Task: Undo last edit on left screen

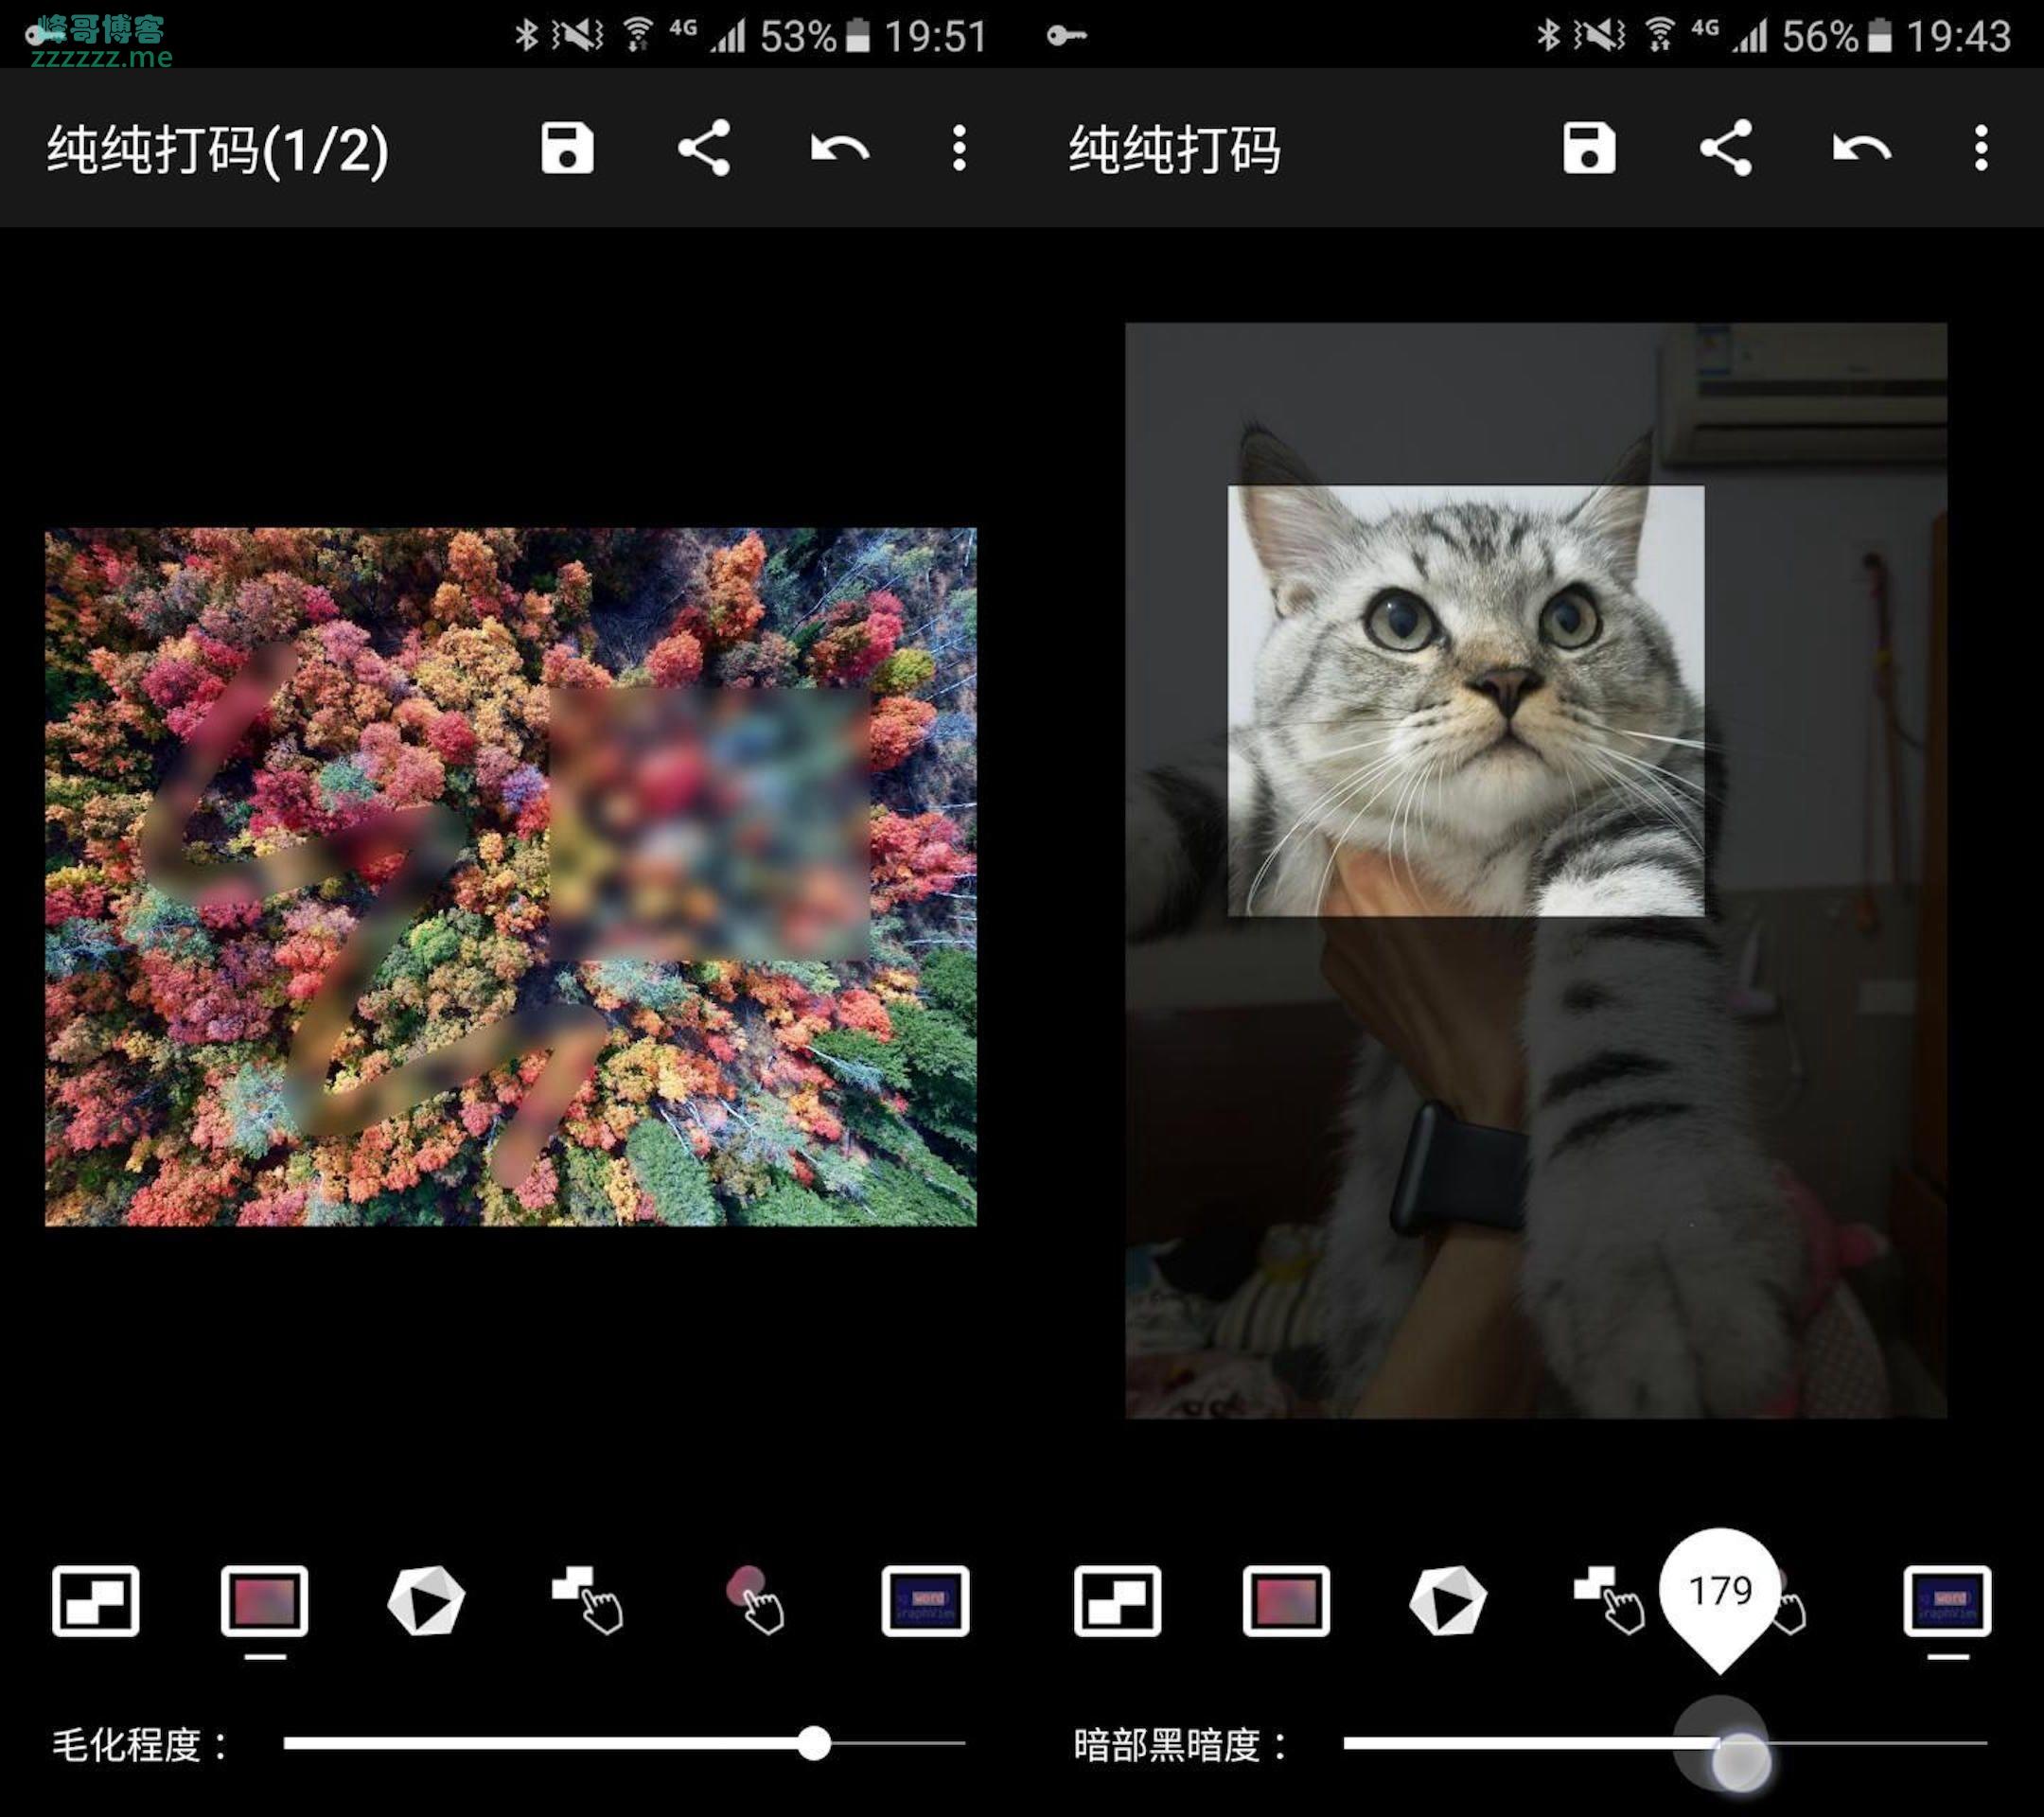Action: coord(839,149)
